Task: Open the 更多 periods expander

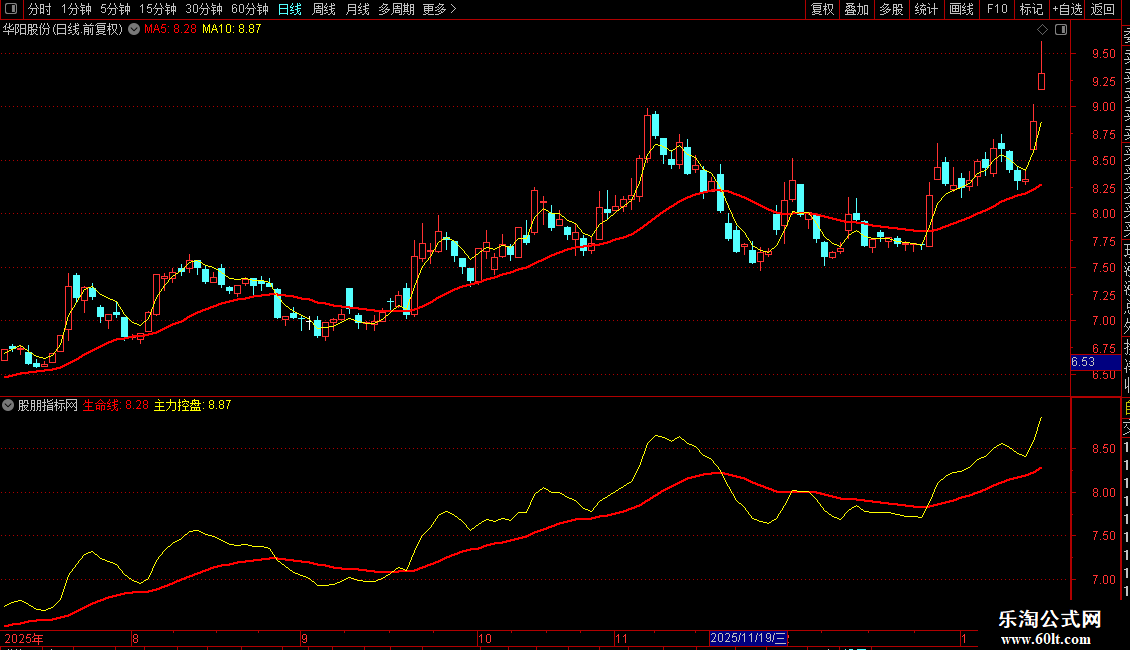Action: click(x=440, y=9)
